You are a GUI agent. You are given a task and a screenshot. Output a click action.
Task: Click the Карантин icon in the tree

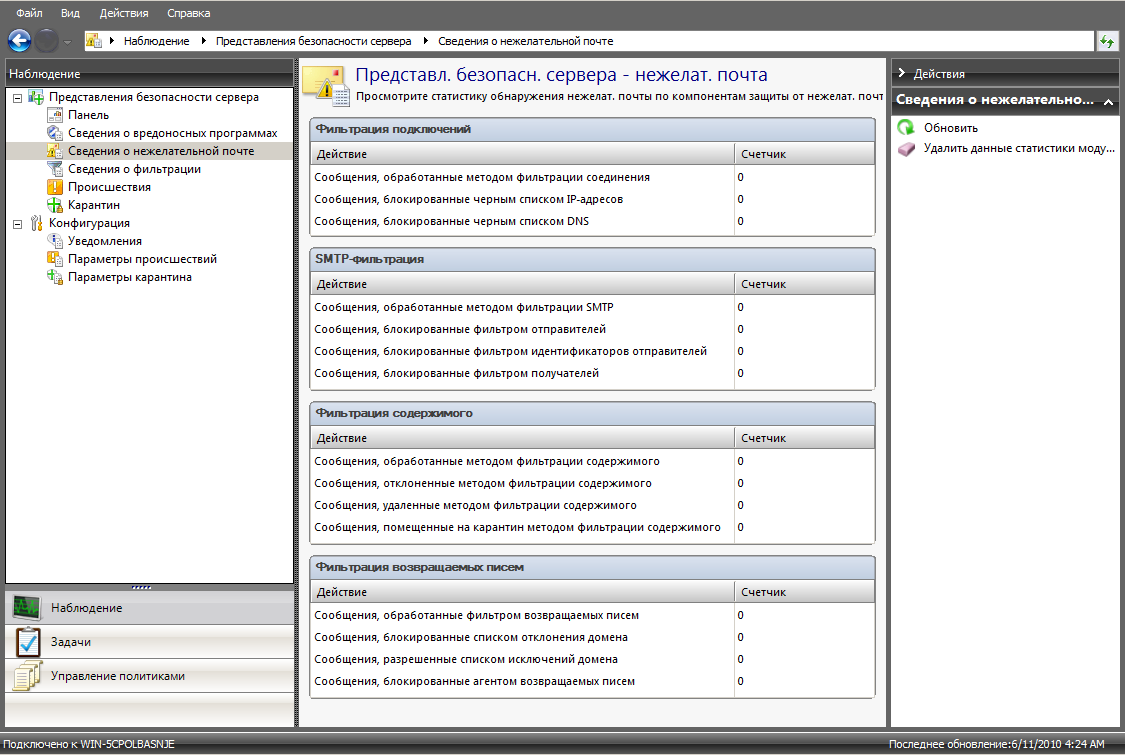[55, 205]
